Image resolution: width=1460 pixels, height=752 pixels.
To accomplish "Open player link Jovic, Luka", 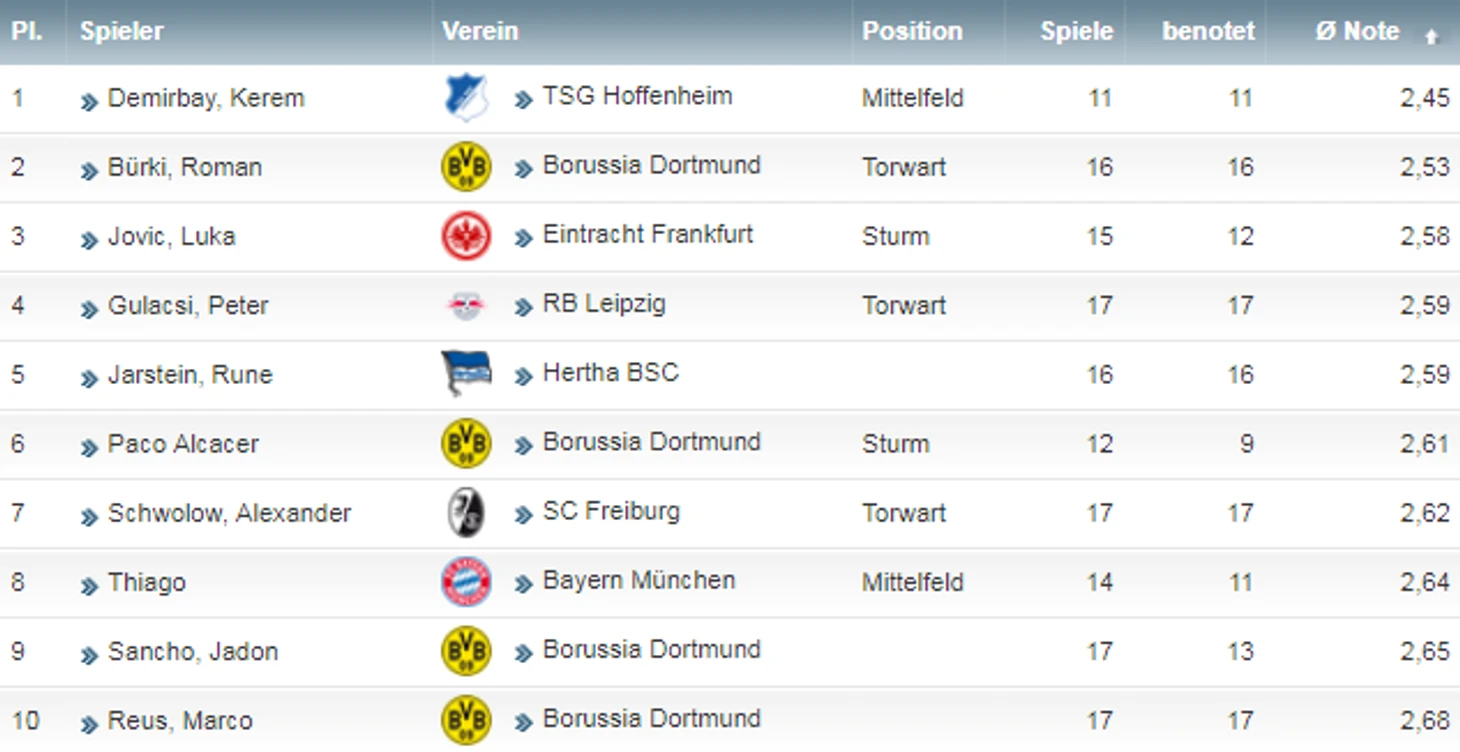I will [x=171, y=236].
